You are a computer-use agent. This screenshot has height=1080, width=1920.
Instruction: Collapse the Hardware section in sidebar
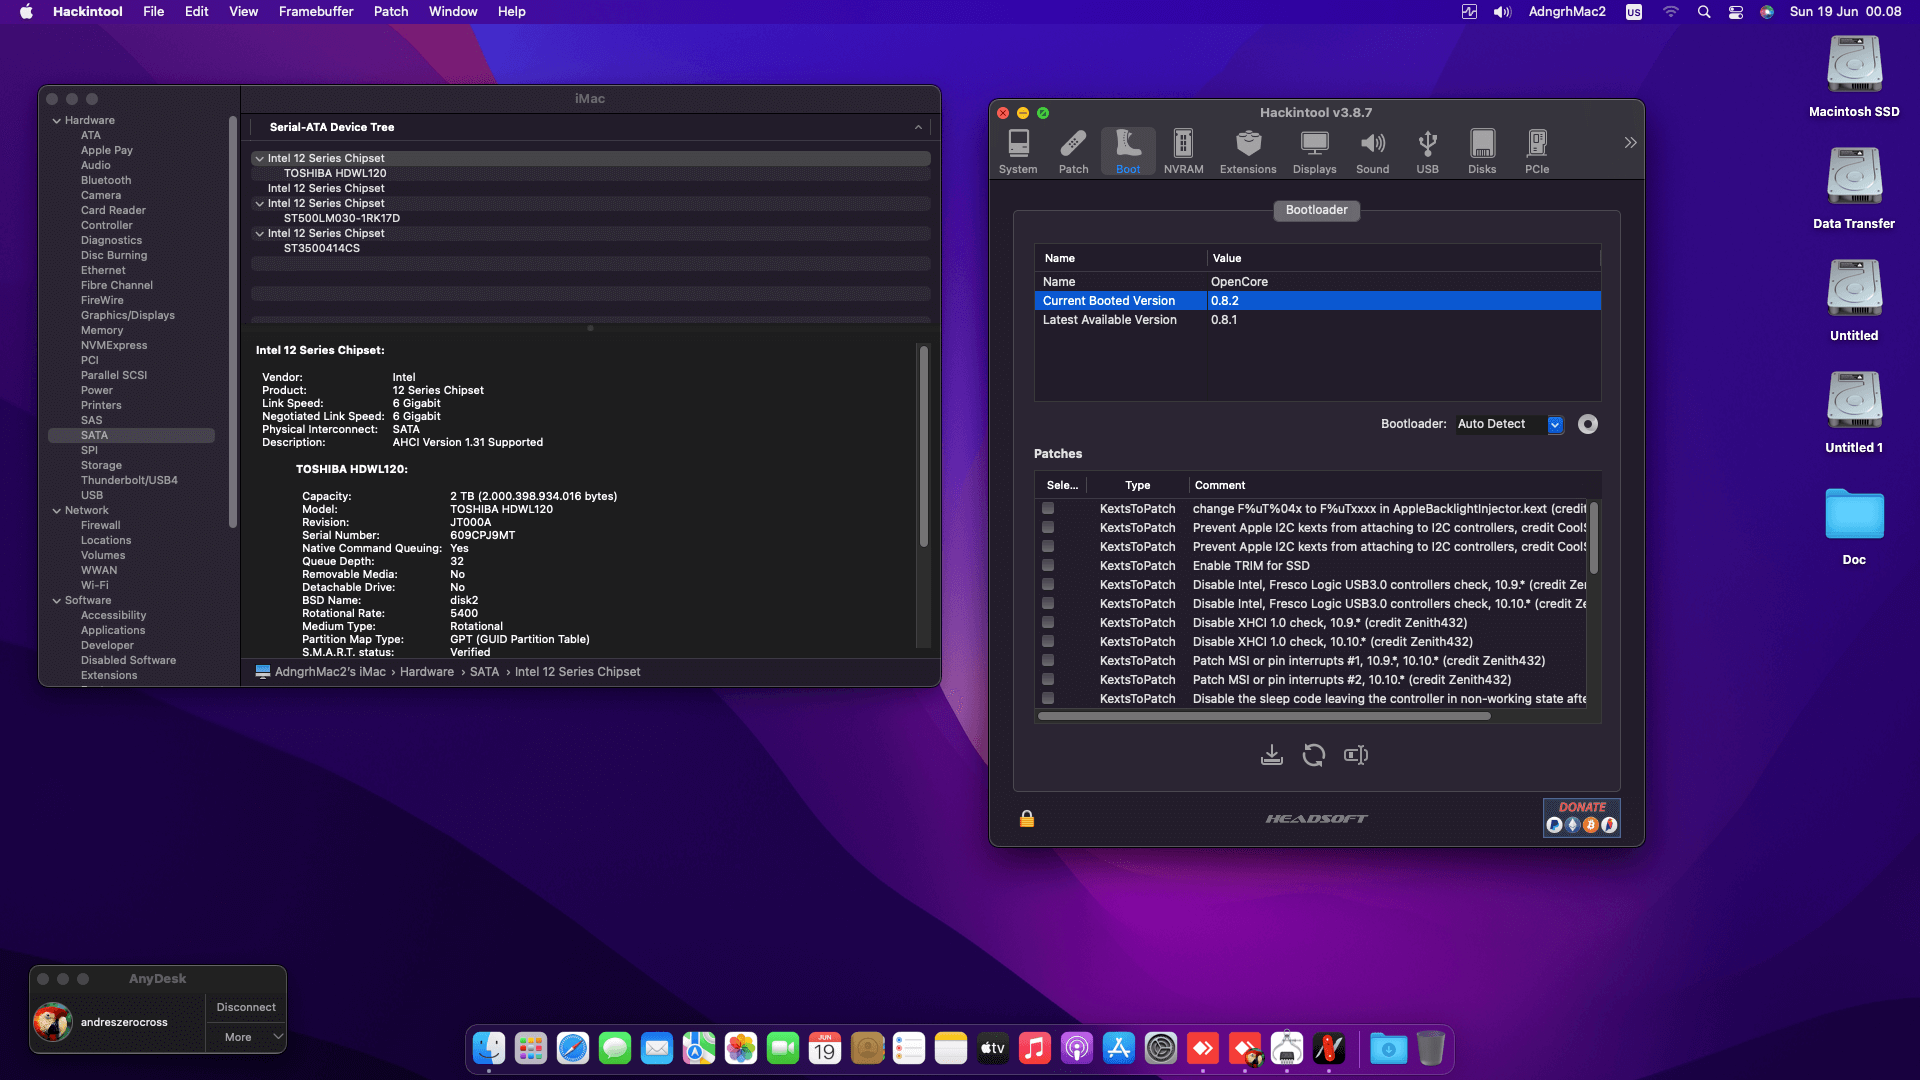pyautogui.click(x=57, y=120)
